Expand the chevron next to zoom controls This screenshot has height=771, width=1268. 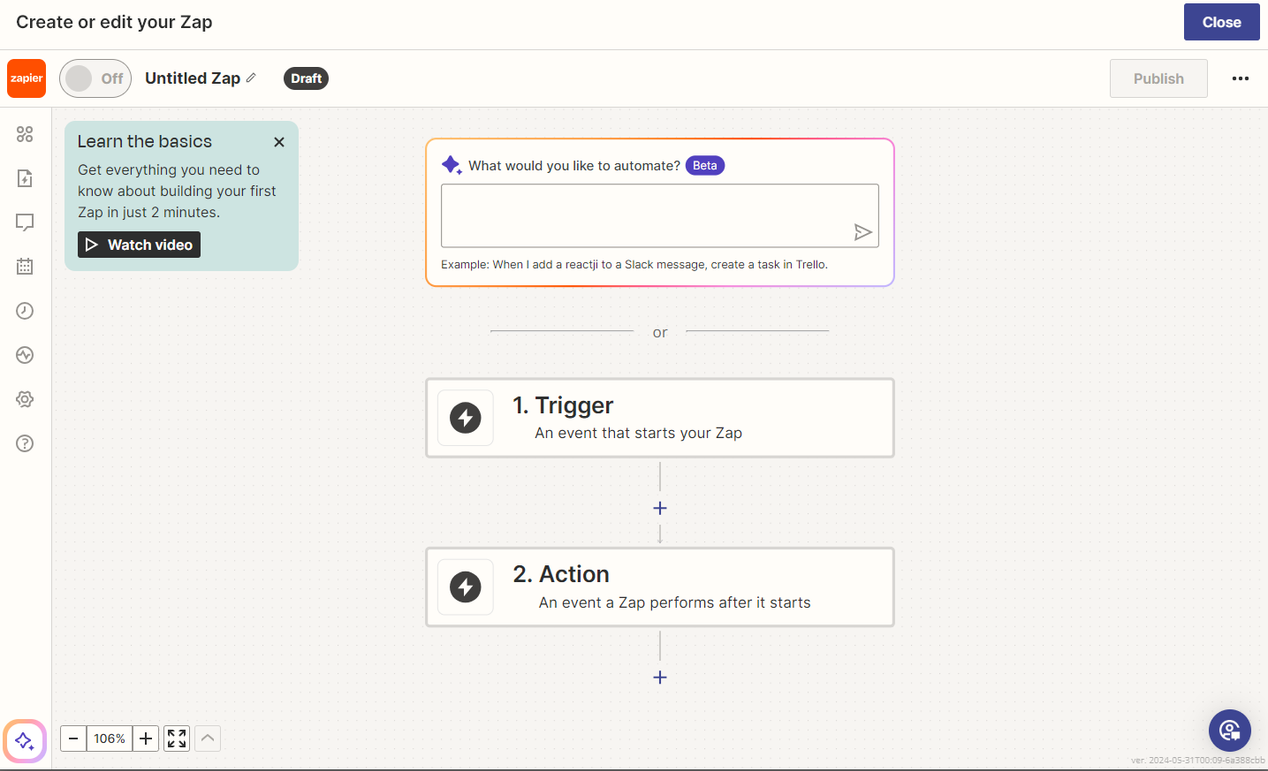pos(207,738)
